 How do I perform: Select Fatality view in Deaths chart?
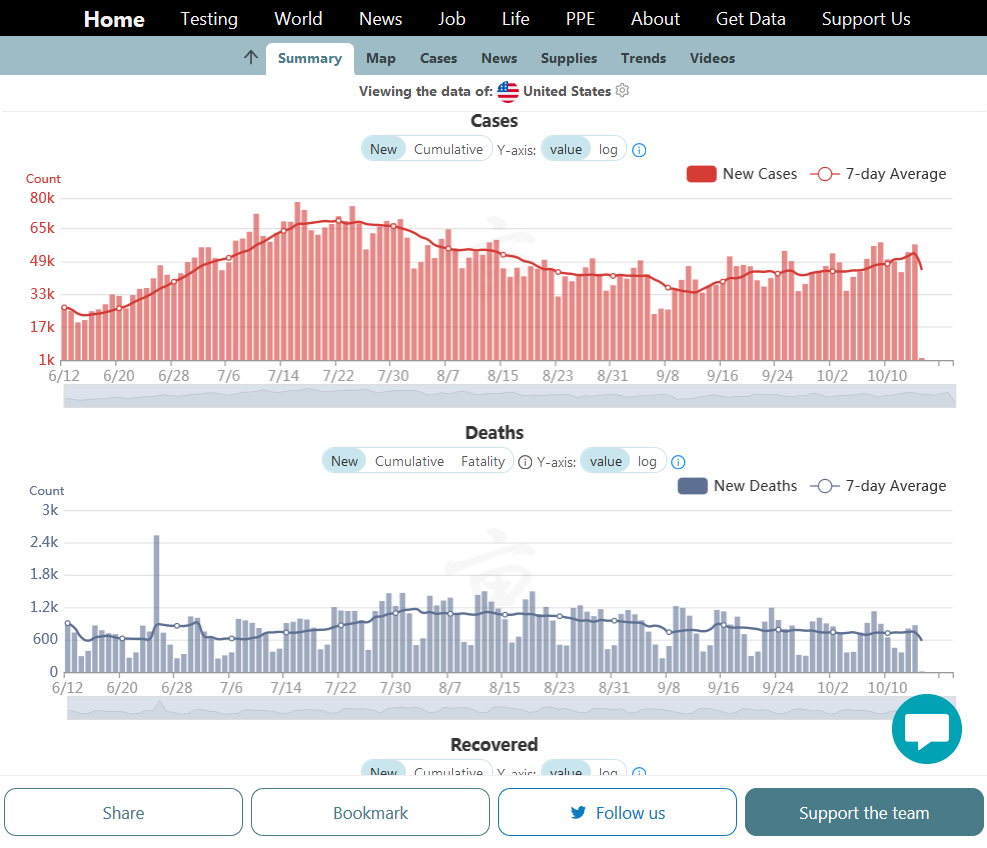pyautogui.click(x=483, y=461)
